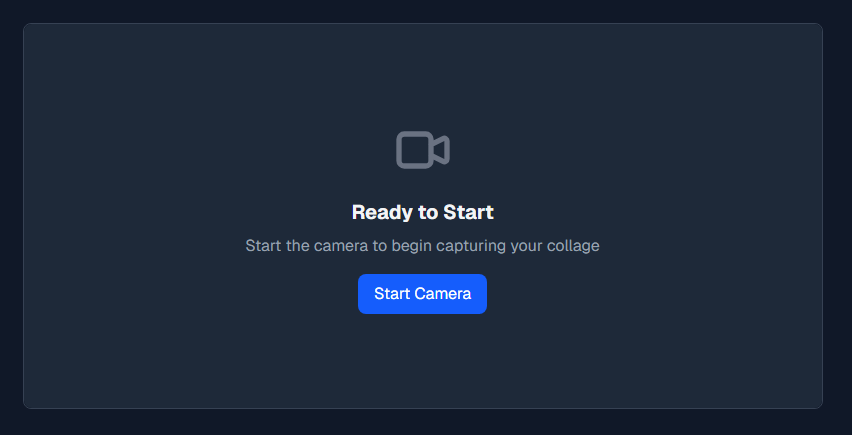Click the word "to" in the "Ready to Start" heading
This screenshot has height=435, width=852.
(x=429, y=212)
